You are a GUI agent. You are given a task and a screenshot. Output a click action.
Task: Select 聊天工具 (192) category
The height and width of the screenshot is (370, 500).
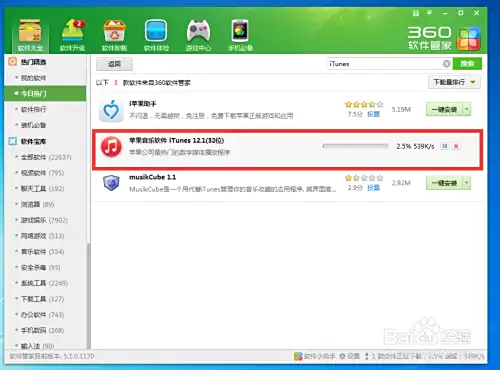click(42, 189)
